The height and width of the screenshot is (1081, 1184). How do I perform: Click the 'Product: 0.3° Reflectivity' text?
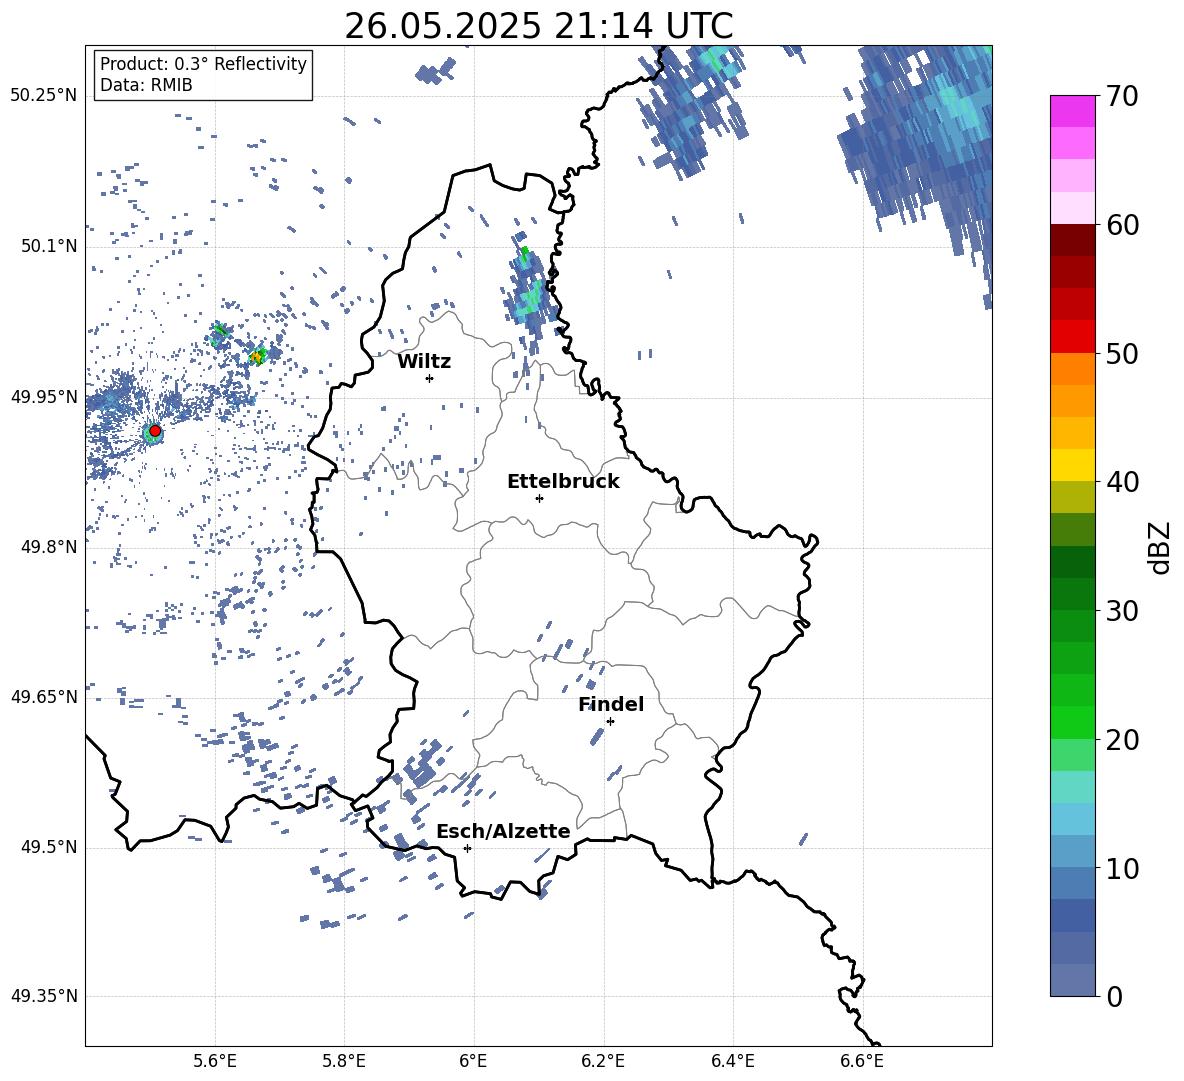pos(203,63)
